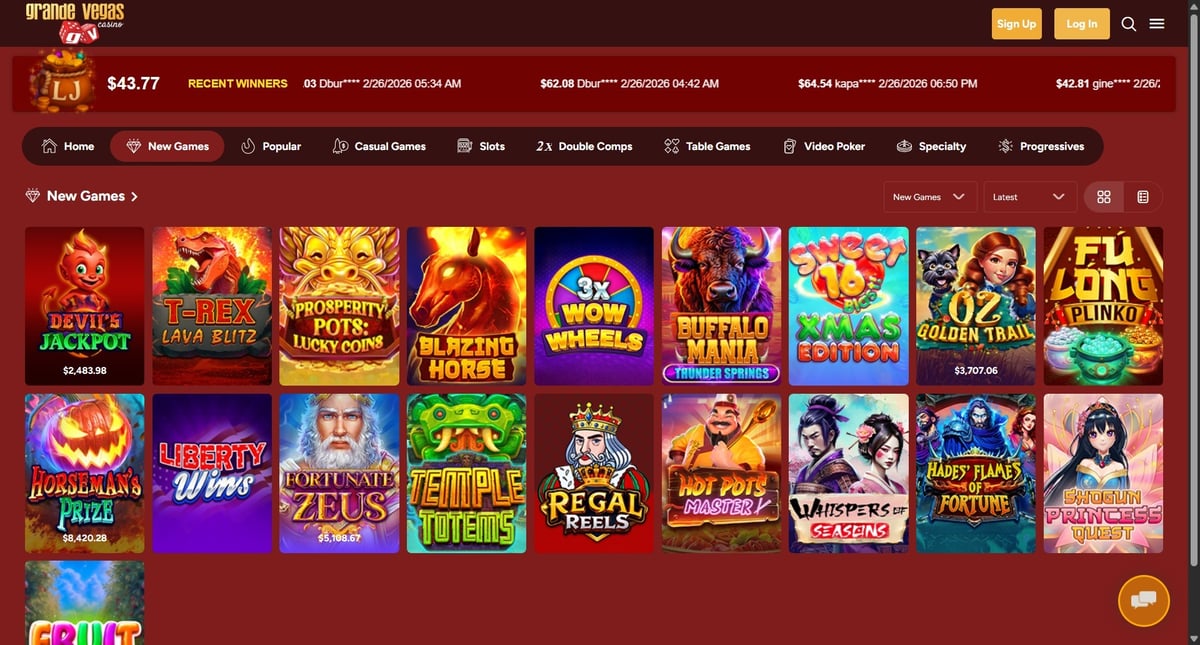The width and height of the screenshot is (1200, 645).
Task: Click the slot machine Slots icon
Action: point(464,146)
